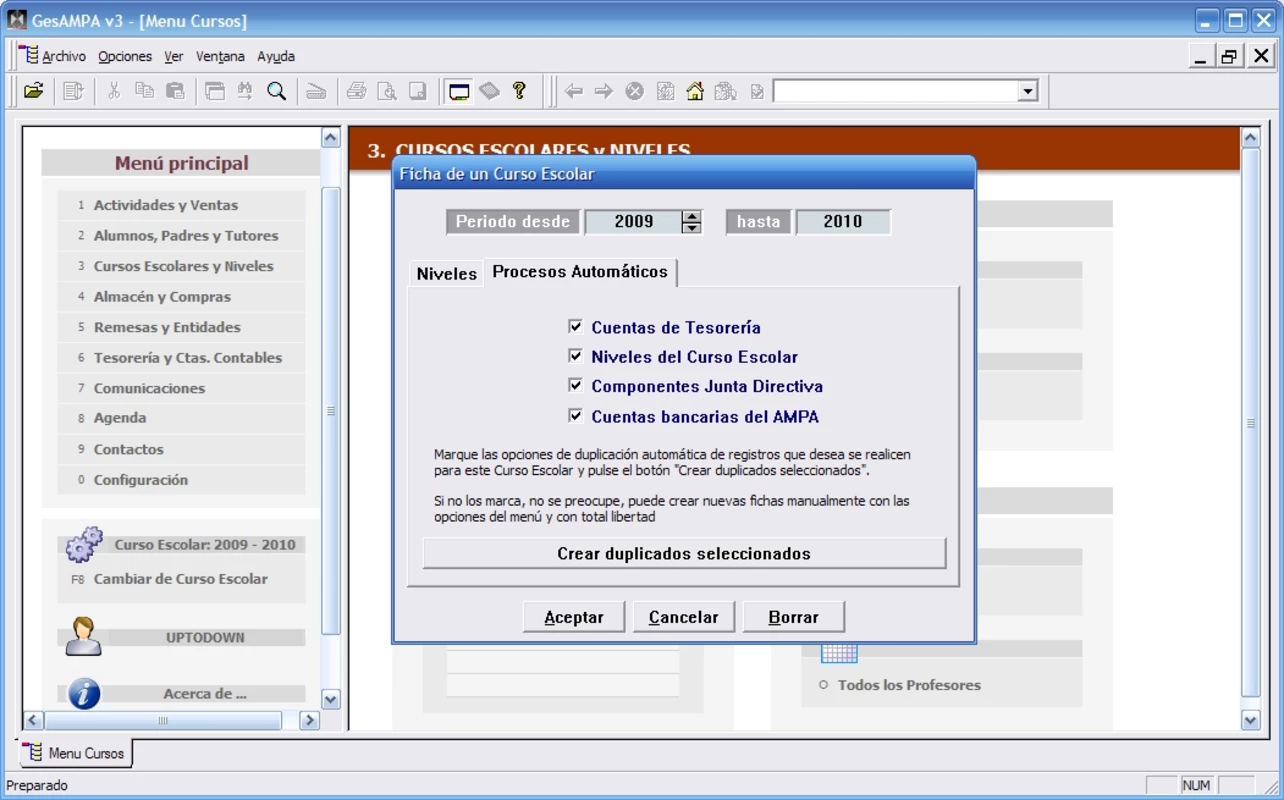This screenshot has height=800, width=1284.
Task: Click the Borrar button
Action: [794, 617]
